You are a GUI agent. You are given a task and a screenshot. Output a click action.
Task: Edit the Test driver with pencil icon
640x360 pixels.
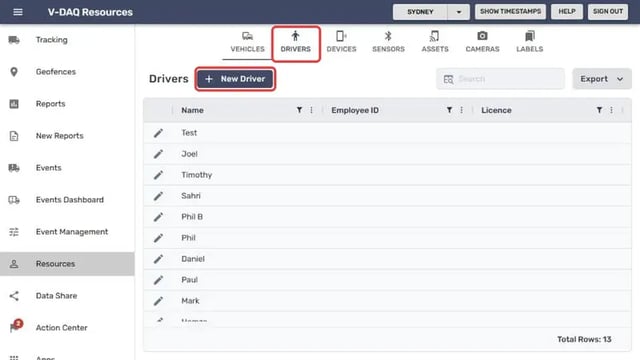click(158, 133)
